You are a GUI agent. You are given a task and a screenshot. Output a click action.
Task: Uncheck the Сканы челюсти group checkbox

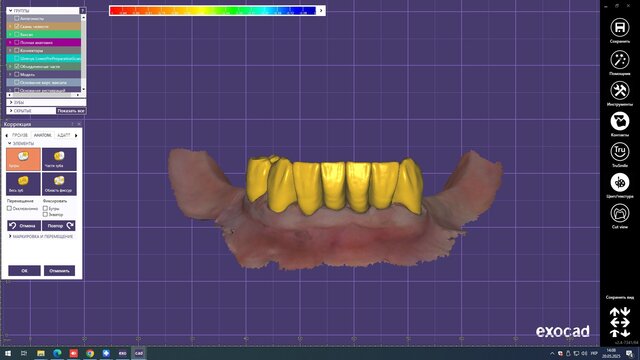(17, 26)
